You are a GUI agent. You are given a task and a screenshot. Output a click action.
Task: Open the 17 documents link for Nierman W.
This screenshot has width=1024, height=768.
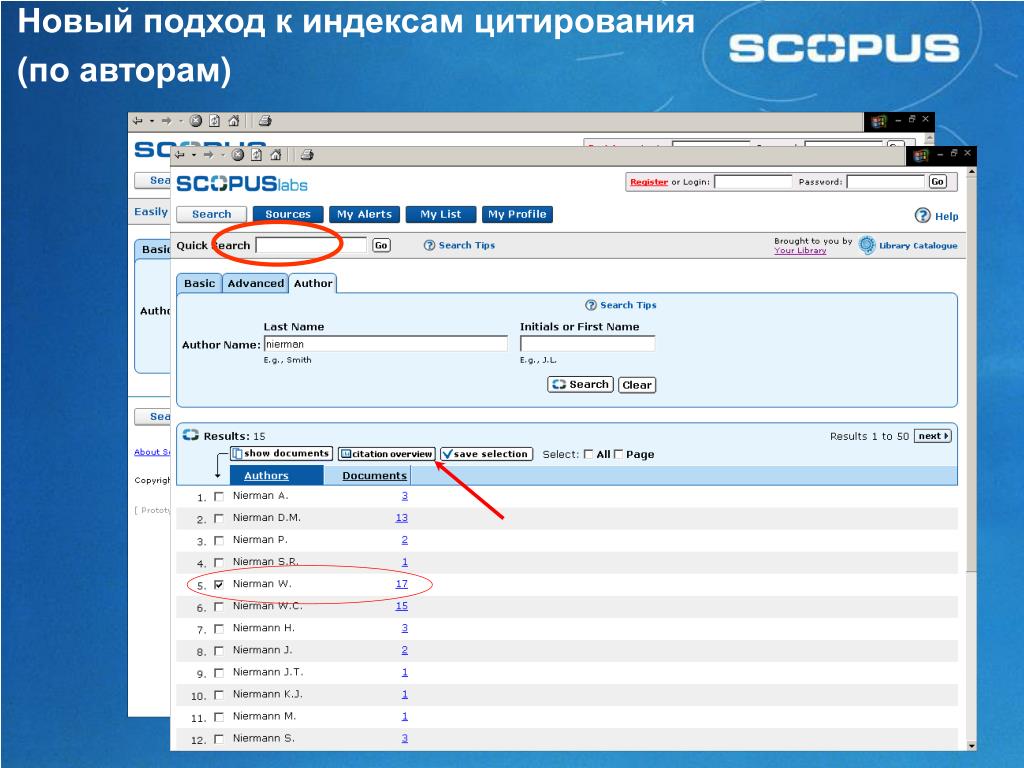pos(402,584)
